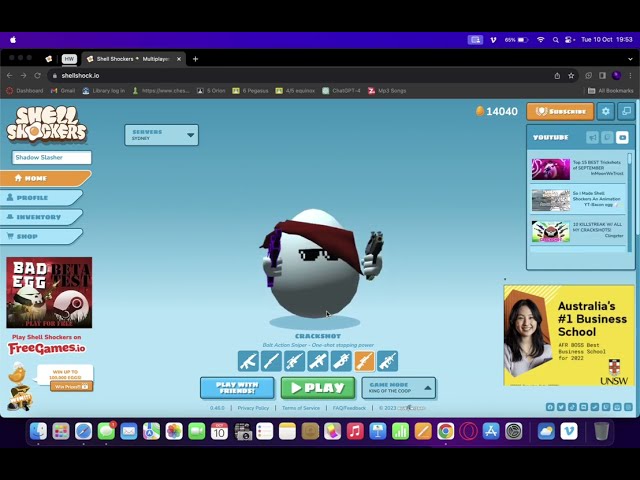Click the share icon in address bar
The height and width of the screenshot is (480, 640).
tap(557, 76)
